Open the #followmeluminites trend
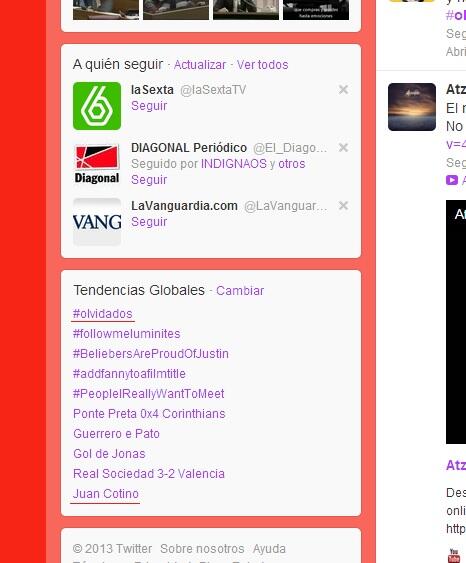This screenshot has height=563, width=466. (126, 334)
